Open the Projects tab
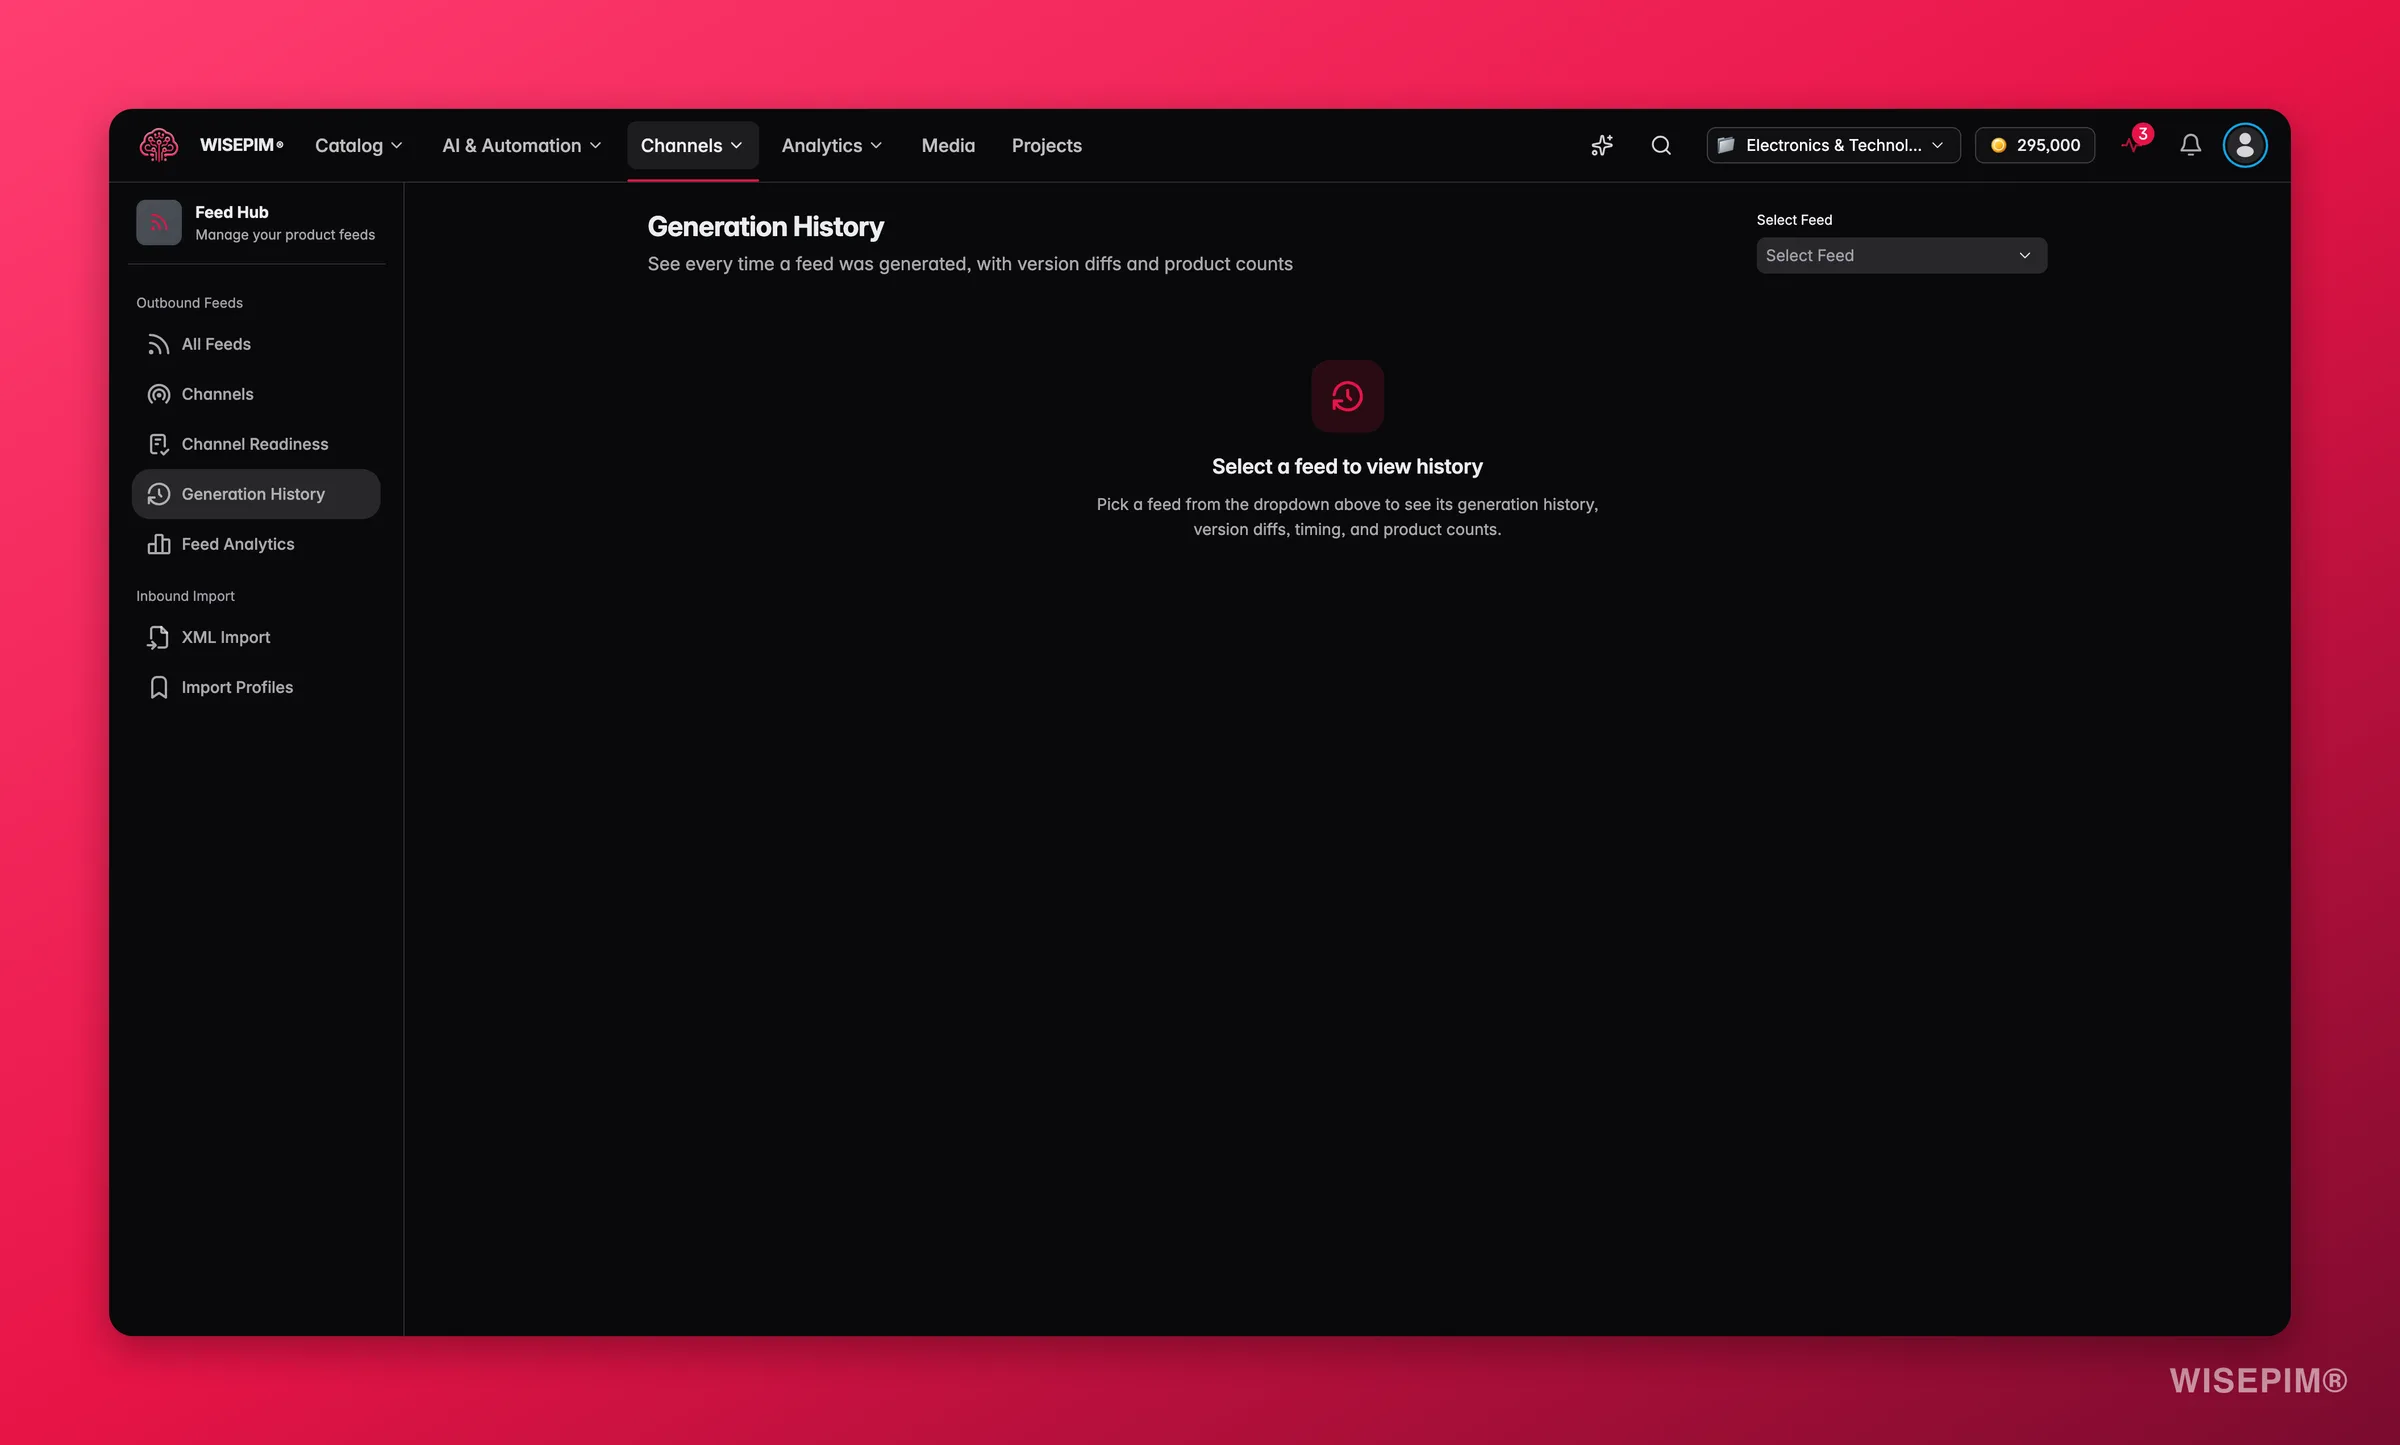 coord(1046,145)
